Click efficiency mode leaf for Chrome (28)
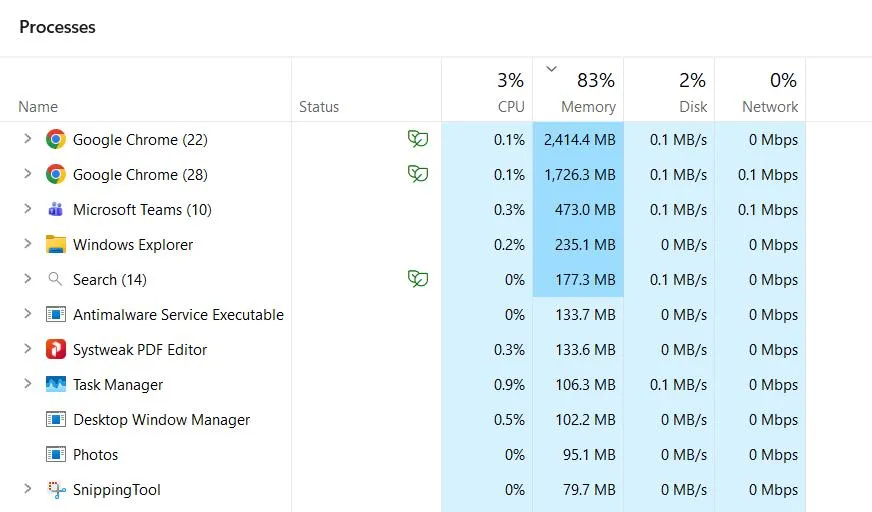Image resolution: width=872 pixels, height=512 pixels. pyautogui.click(x=418, y=173)
